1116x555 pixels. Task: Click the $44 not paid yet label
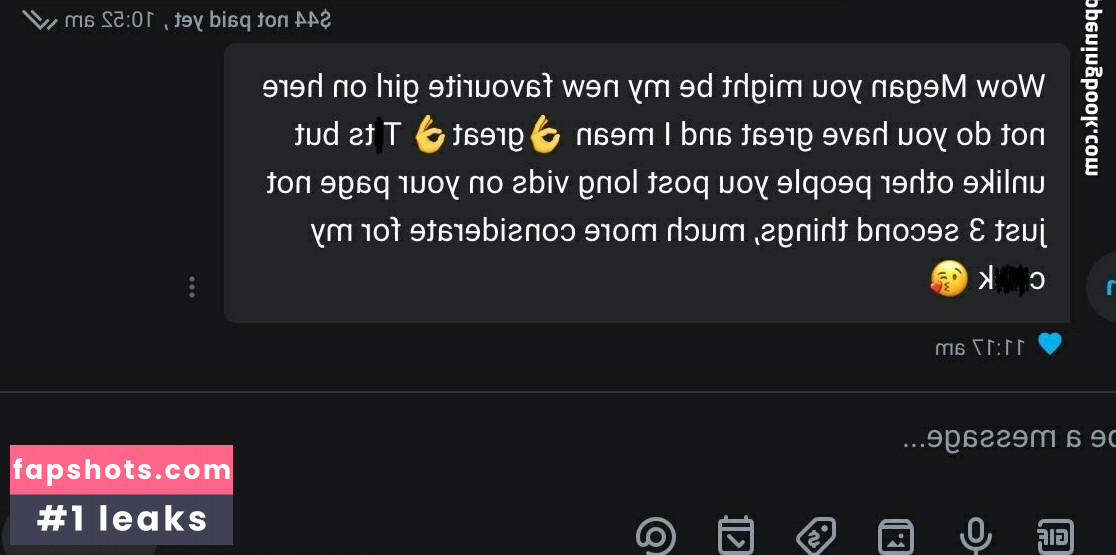pyautogui.click(x=250, y=20)
